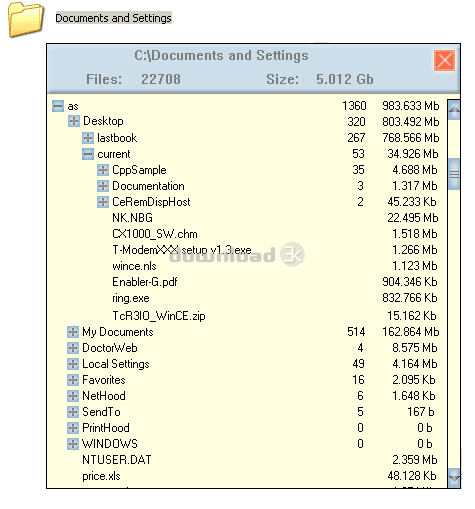The height and width of the screenshot is (509, 475).
Task: Expand the CppSample folder
Action: click(103, 170)
